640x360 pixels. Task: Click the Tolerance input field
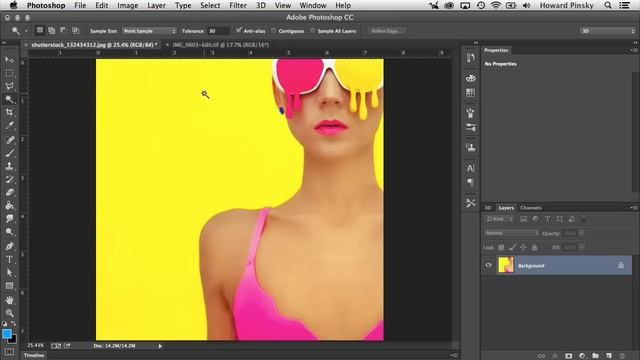[218, 31]
